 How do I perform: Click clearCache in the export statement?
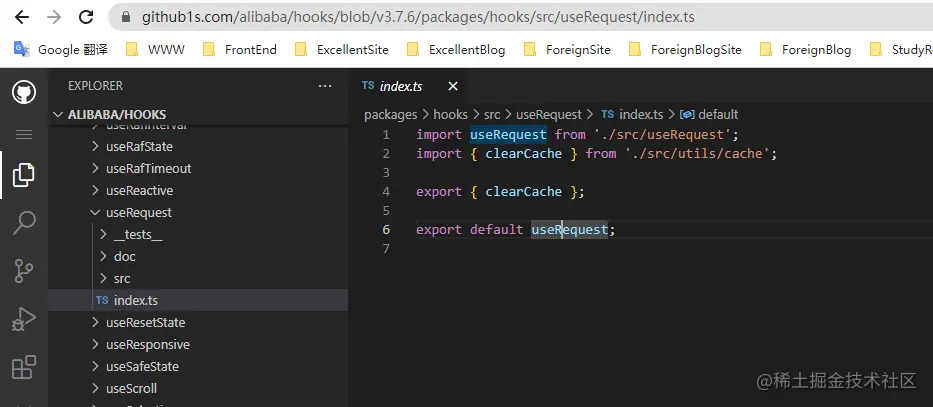(524, 192)
